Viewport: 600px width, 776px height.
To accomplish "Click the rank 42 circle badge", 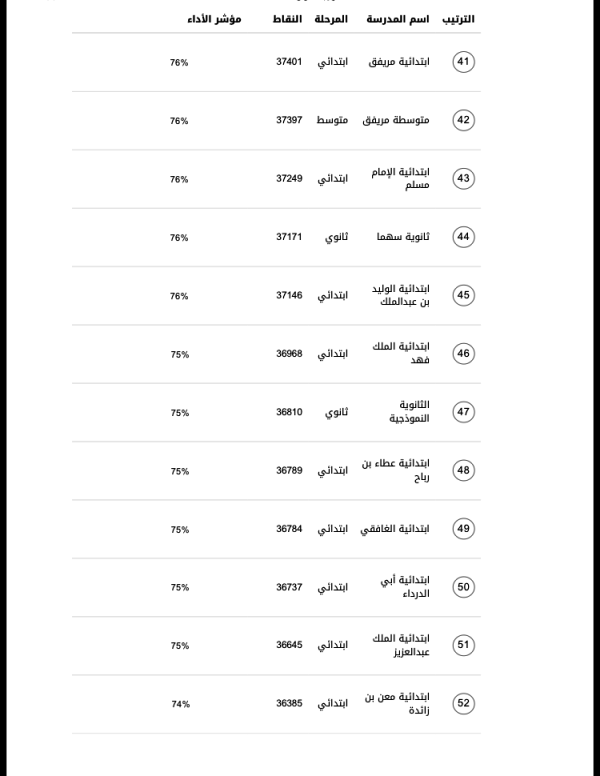I will click(x=463, y=120).
